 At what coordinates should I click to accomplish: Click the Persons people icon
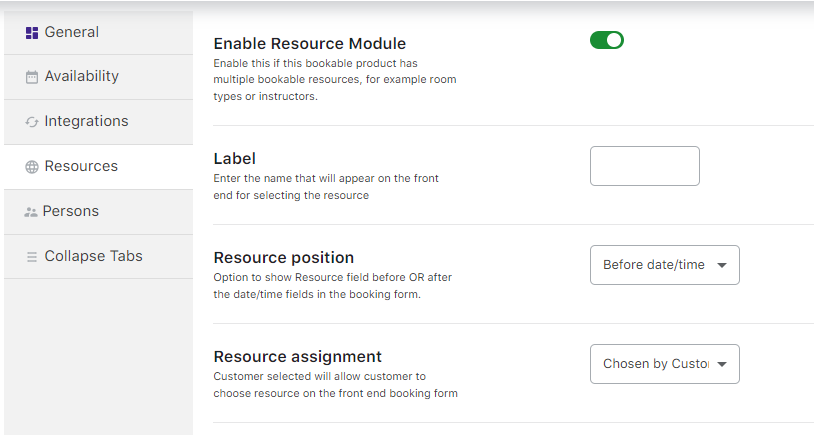(x=31, y=212)
